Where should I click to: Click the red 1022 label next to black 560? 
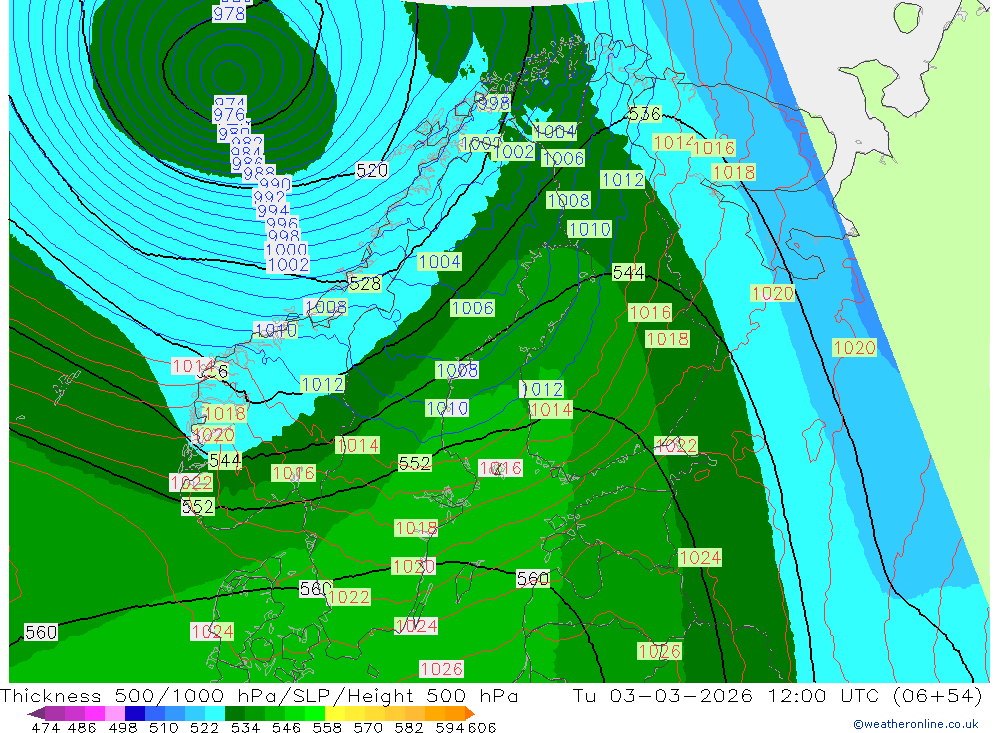[349, 597]
